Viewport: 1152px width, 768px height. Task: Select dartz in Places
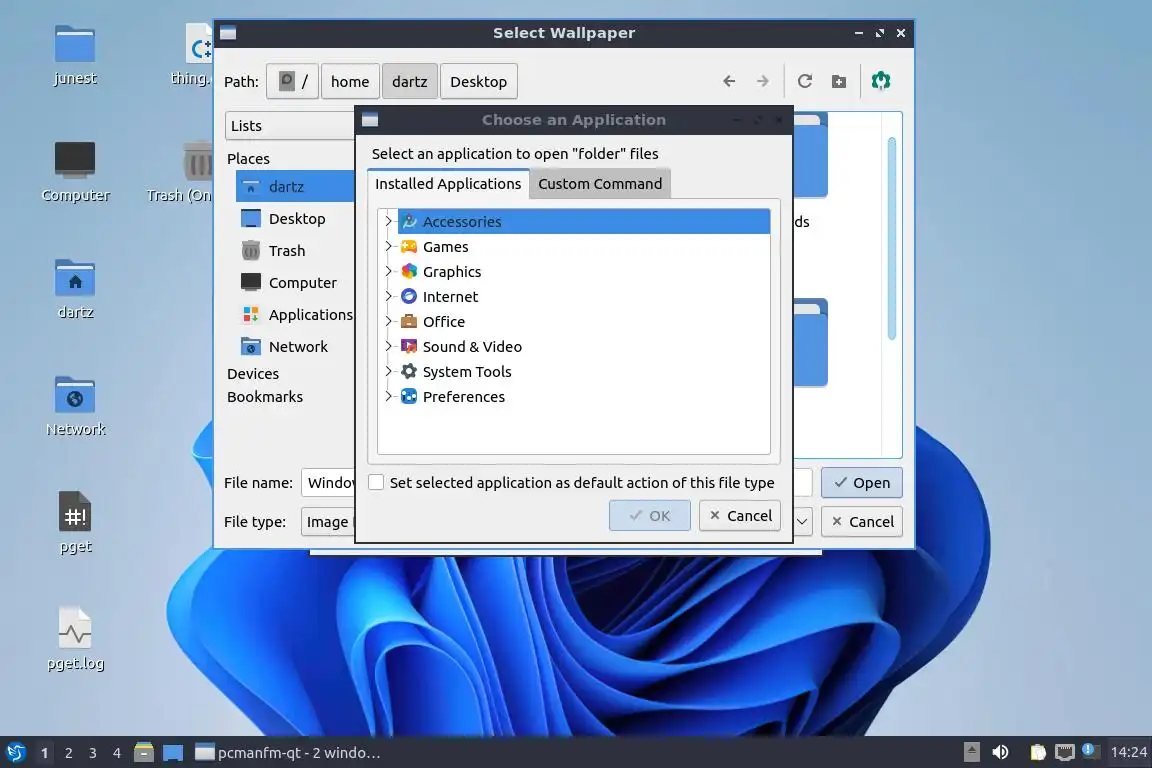click(295, 186)
